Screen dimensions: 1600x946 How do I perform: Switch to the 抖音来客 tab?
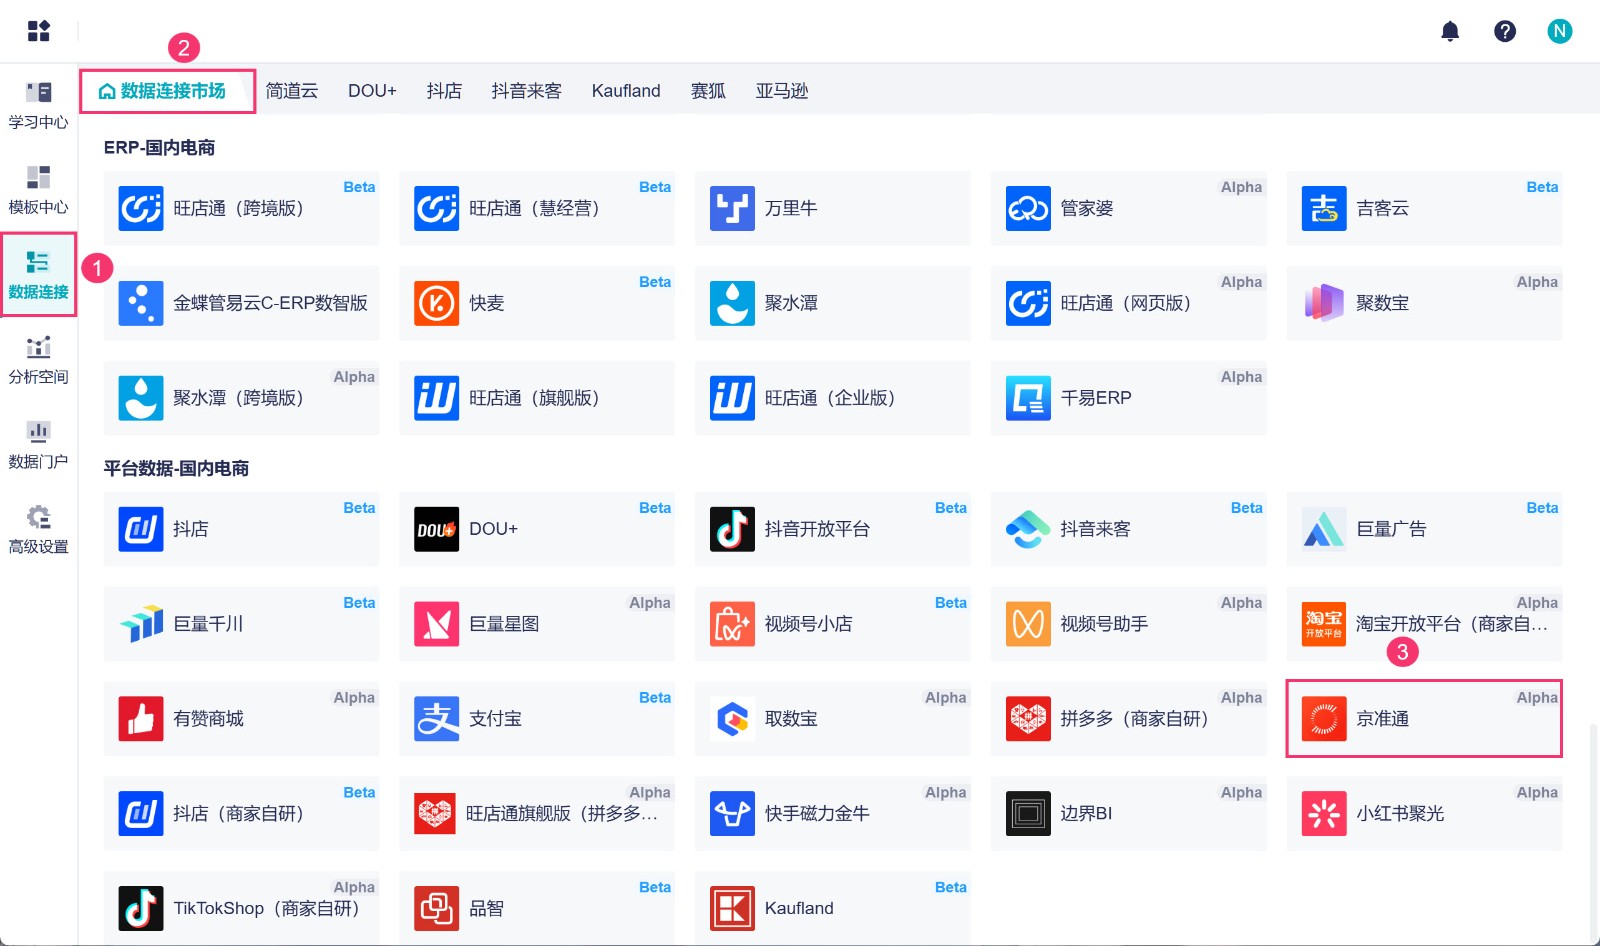coord(526,91)
